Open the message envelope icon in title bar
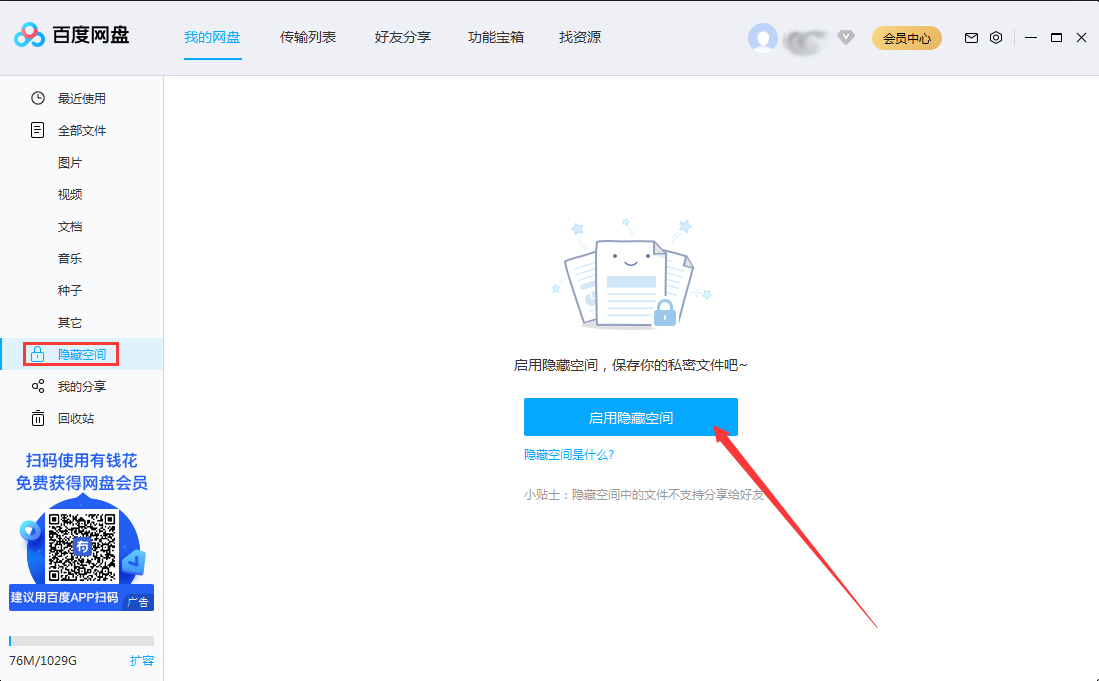Screen dimensions: 1099x681 (x=971, y=37)
